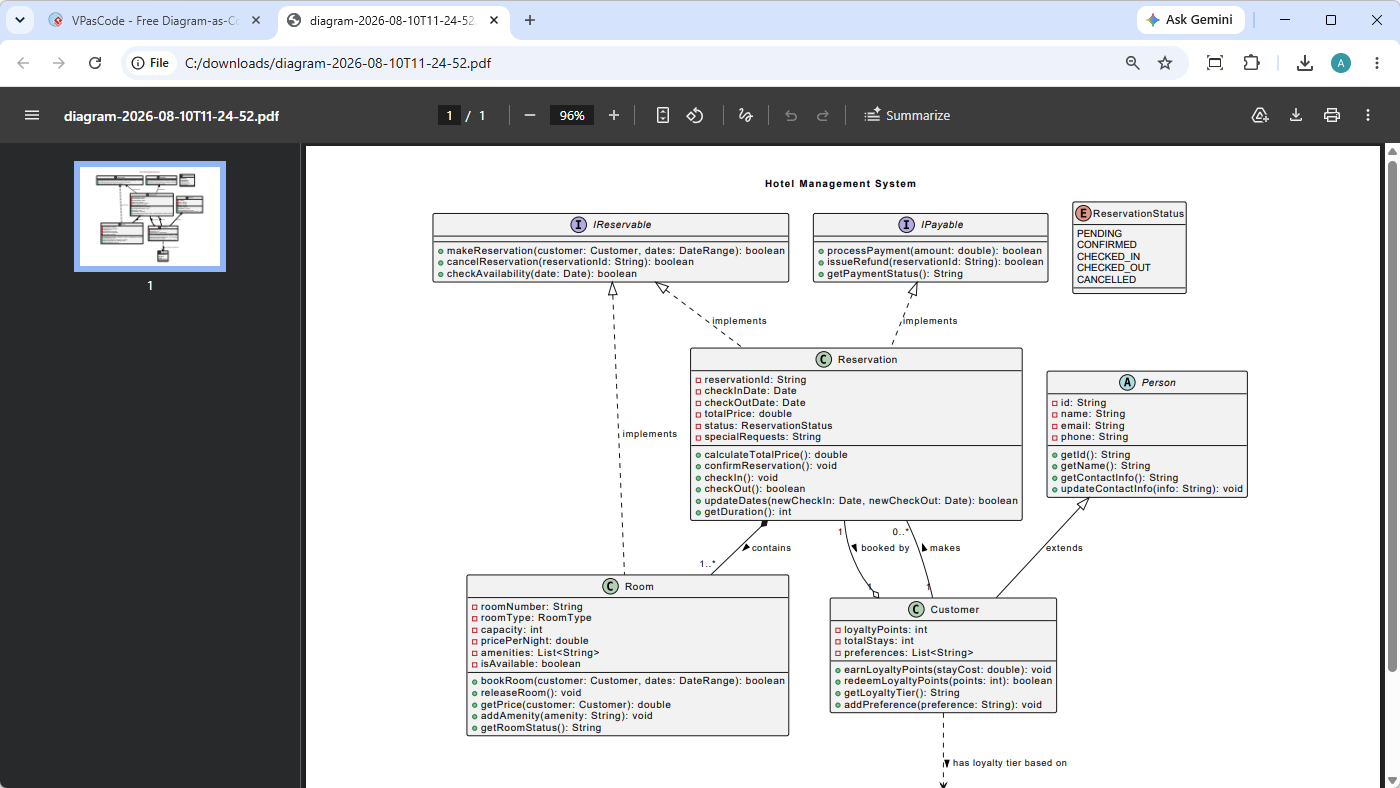Click the PDF undo arrow
1400x788 pixels.
click(x=791, y=115)
